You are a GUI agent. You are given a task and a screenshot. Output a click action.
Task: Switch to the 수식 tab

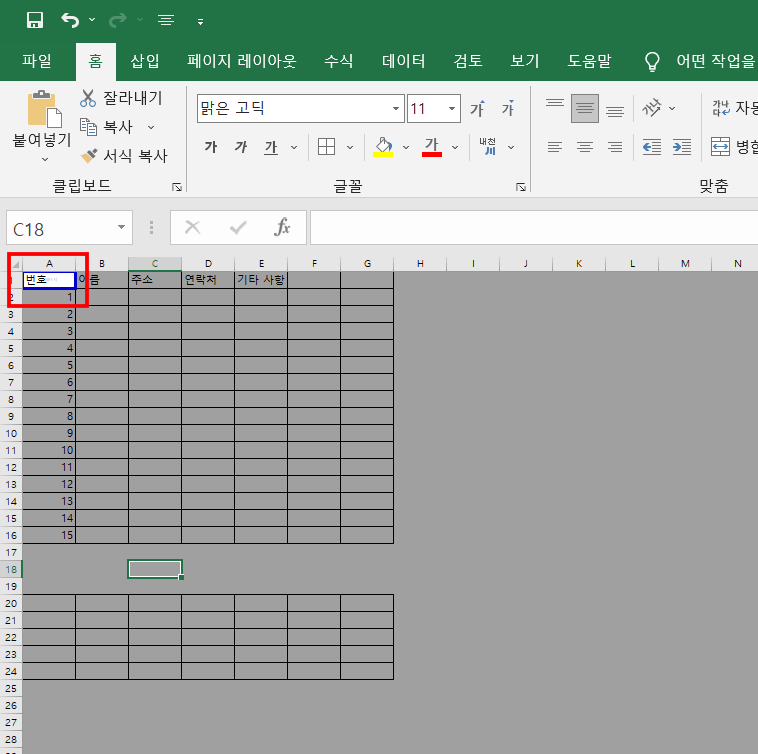coord(338,61)
